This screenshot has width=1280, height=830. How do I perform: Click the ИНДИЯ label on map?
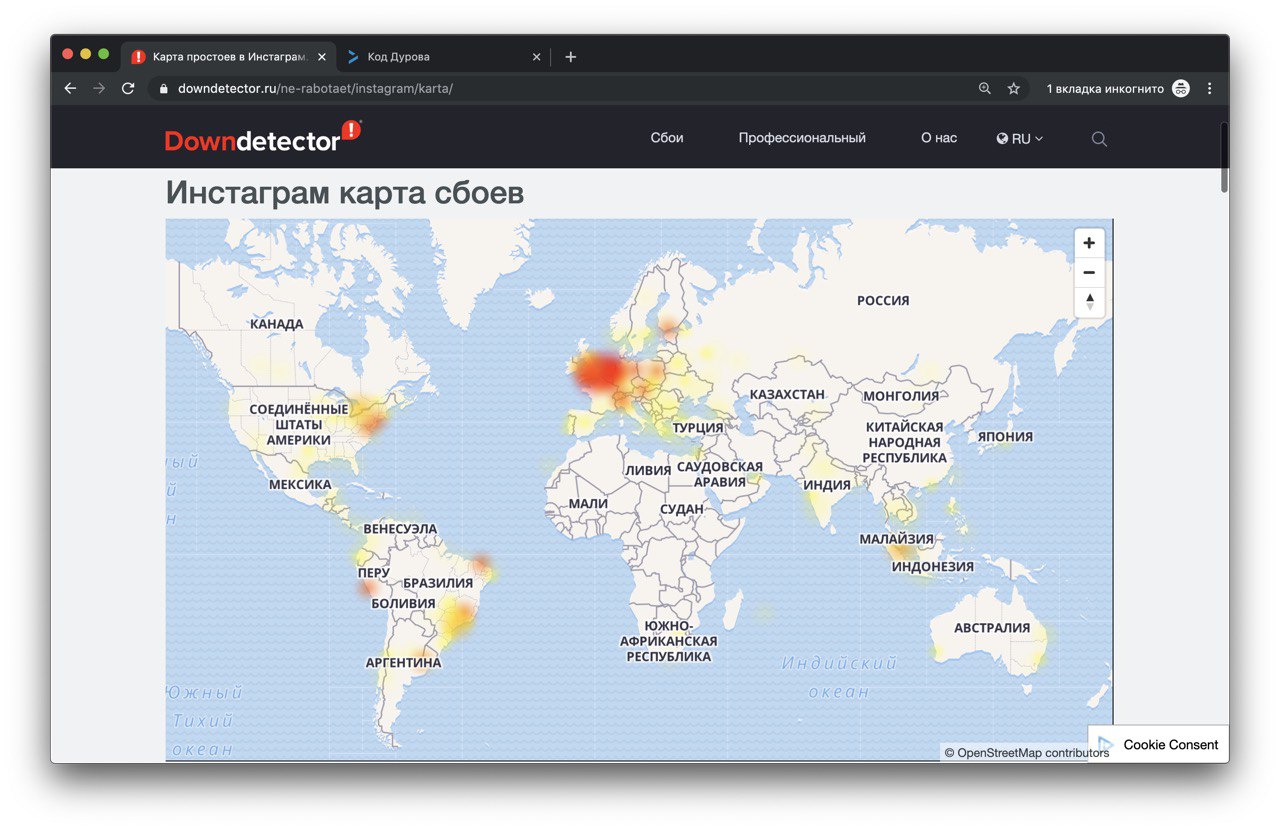(x=827, y=485)
